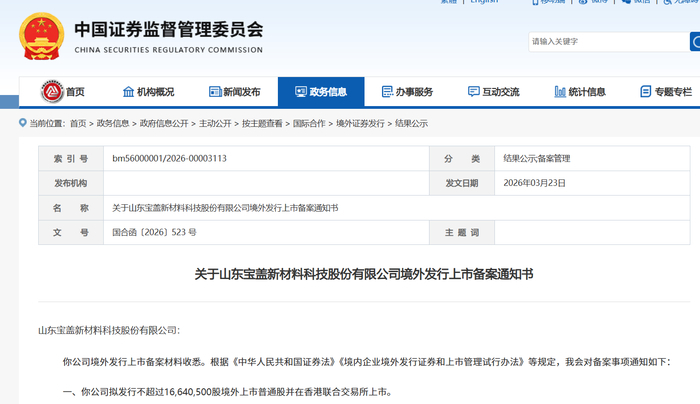Go to 首页 in the breadcrumb
The width and height of the screenshot is (700, 404).
click(x=78, y=124)
